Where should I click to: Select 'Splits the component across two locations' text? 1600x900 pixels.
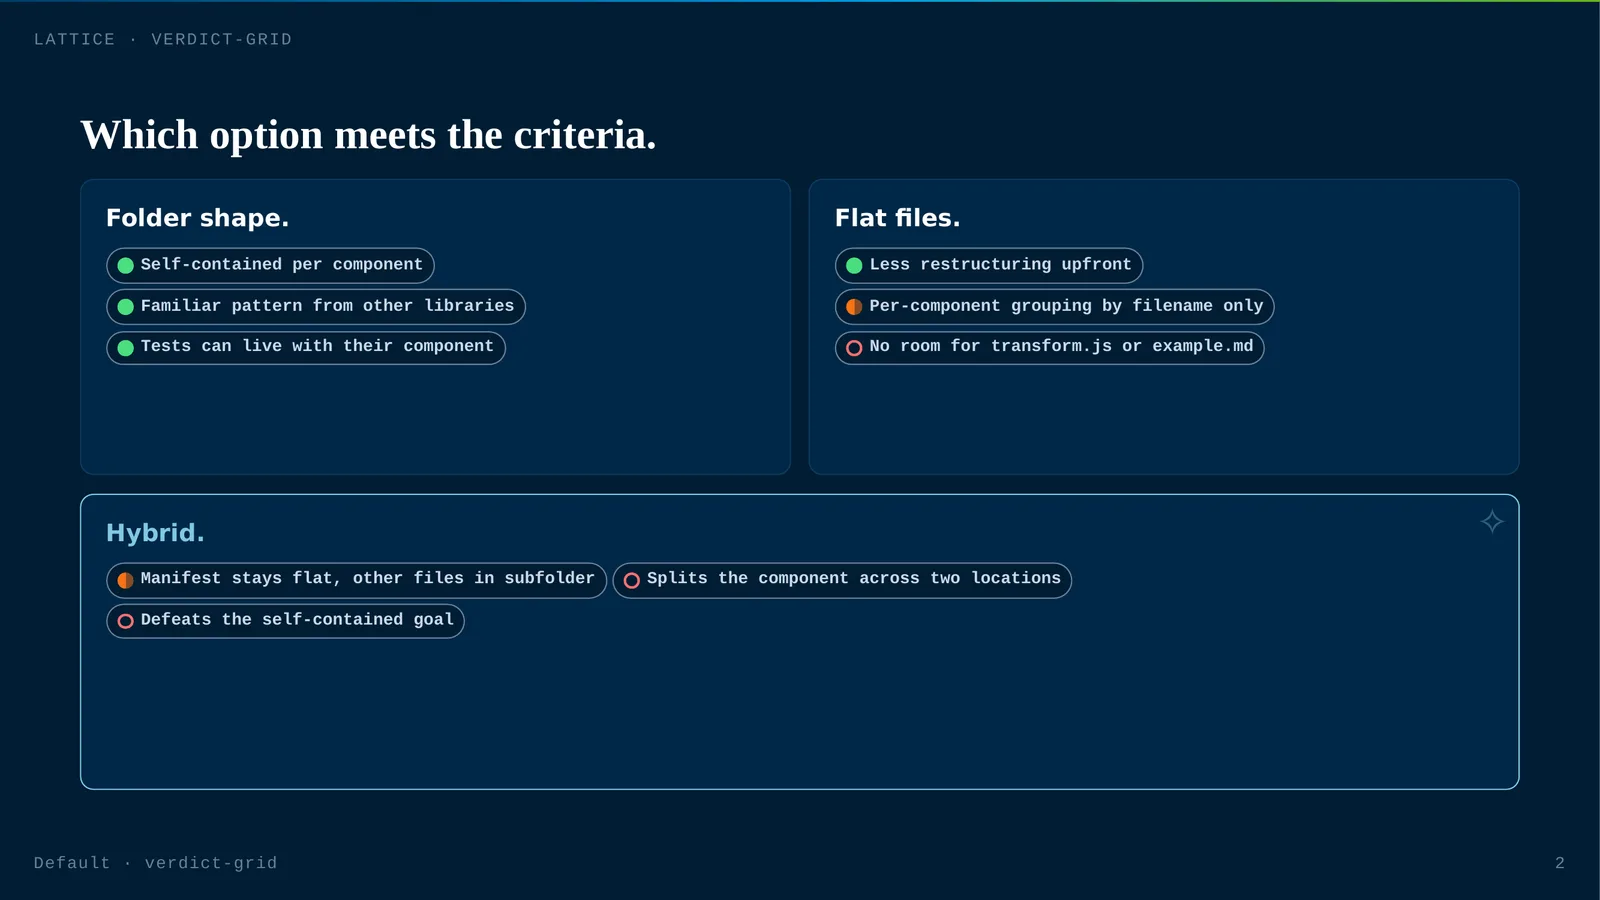point(853,578)
